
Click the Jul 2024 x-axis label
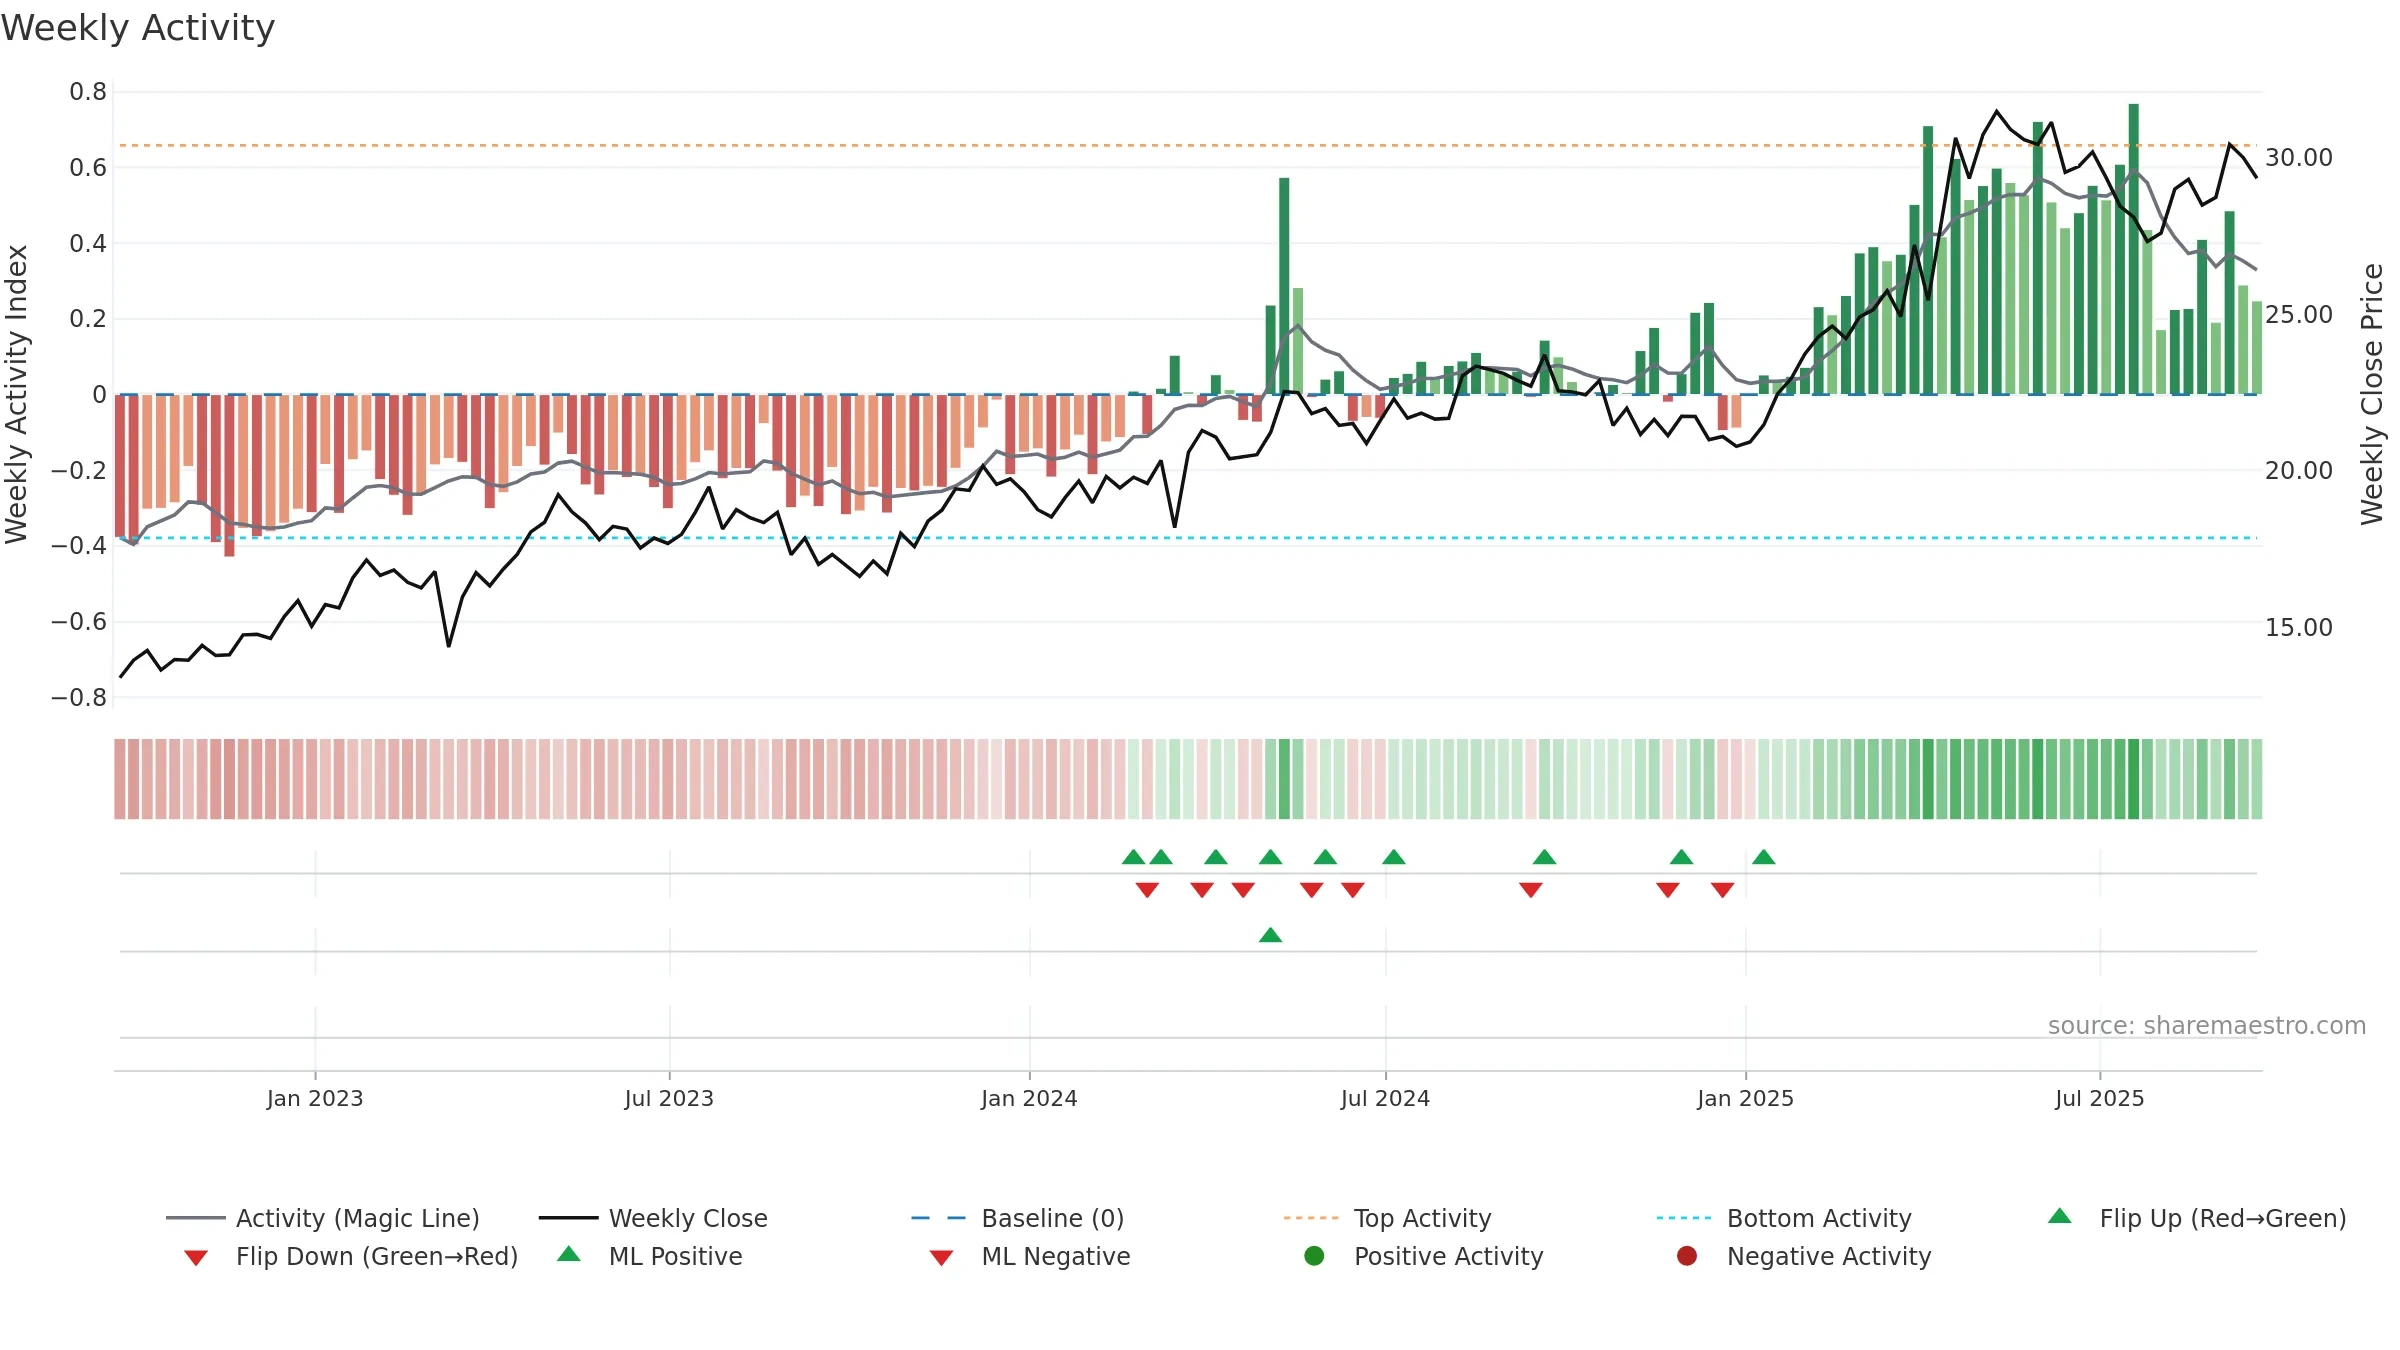[x=1385, y=1098]
